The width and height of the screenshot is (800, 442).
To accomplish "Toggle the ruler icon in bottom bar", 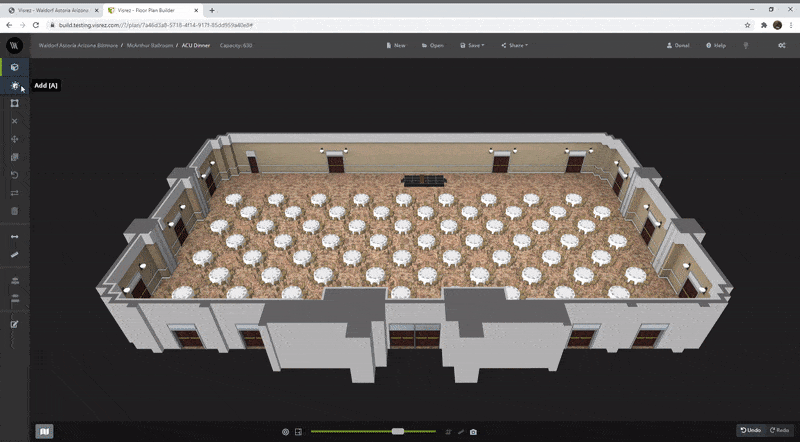I will pyautogui.click(x=461, y=432).
